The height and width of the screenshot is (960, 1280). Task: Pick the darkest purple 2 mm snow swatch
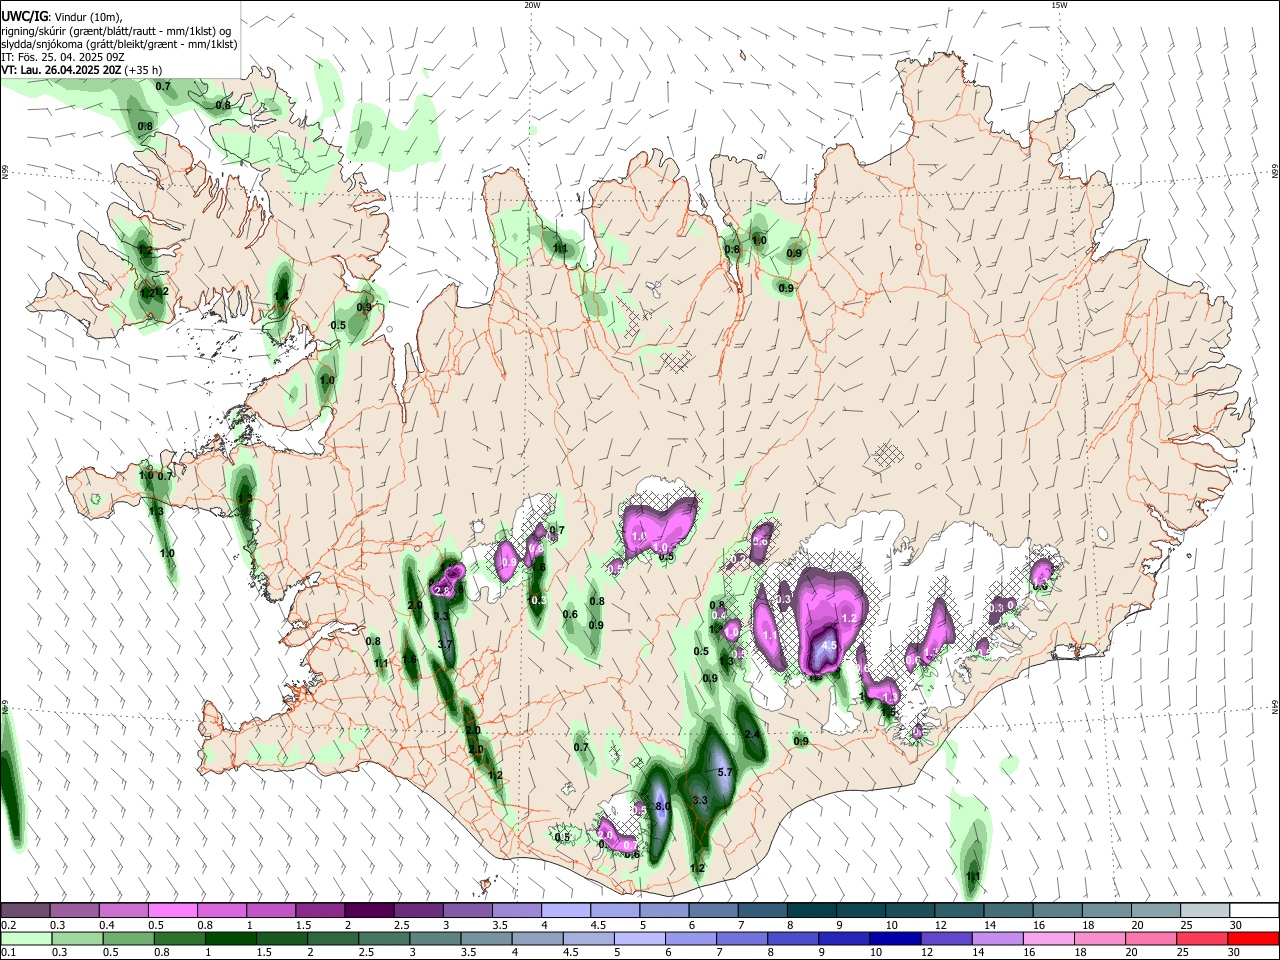pos(368,910)
